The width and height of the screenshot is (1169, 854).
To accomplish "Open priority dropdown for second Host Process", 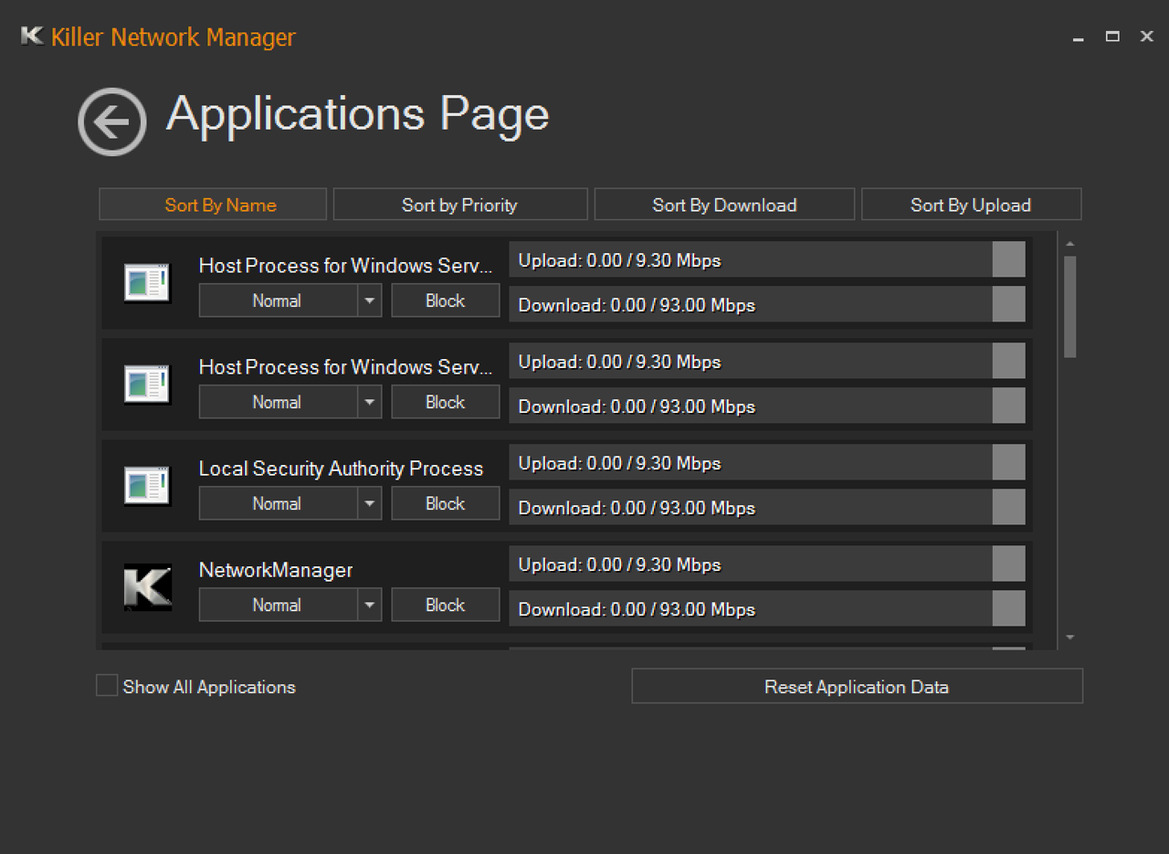I will click(x=369, y=402).
